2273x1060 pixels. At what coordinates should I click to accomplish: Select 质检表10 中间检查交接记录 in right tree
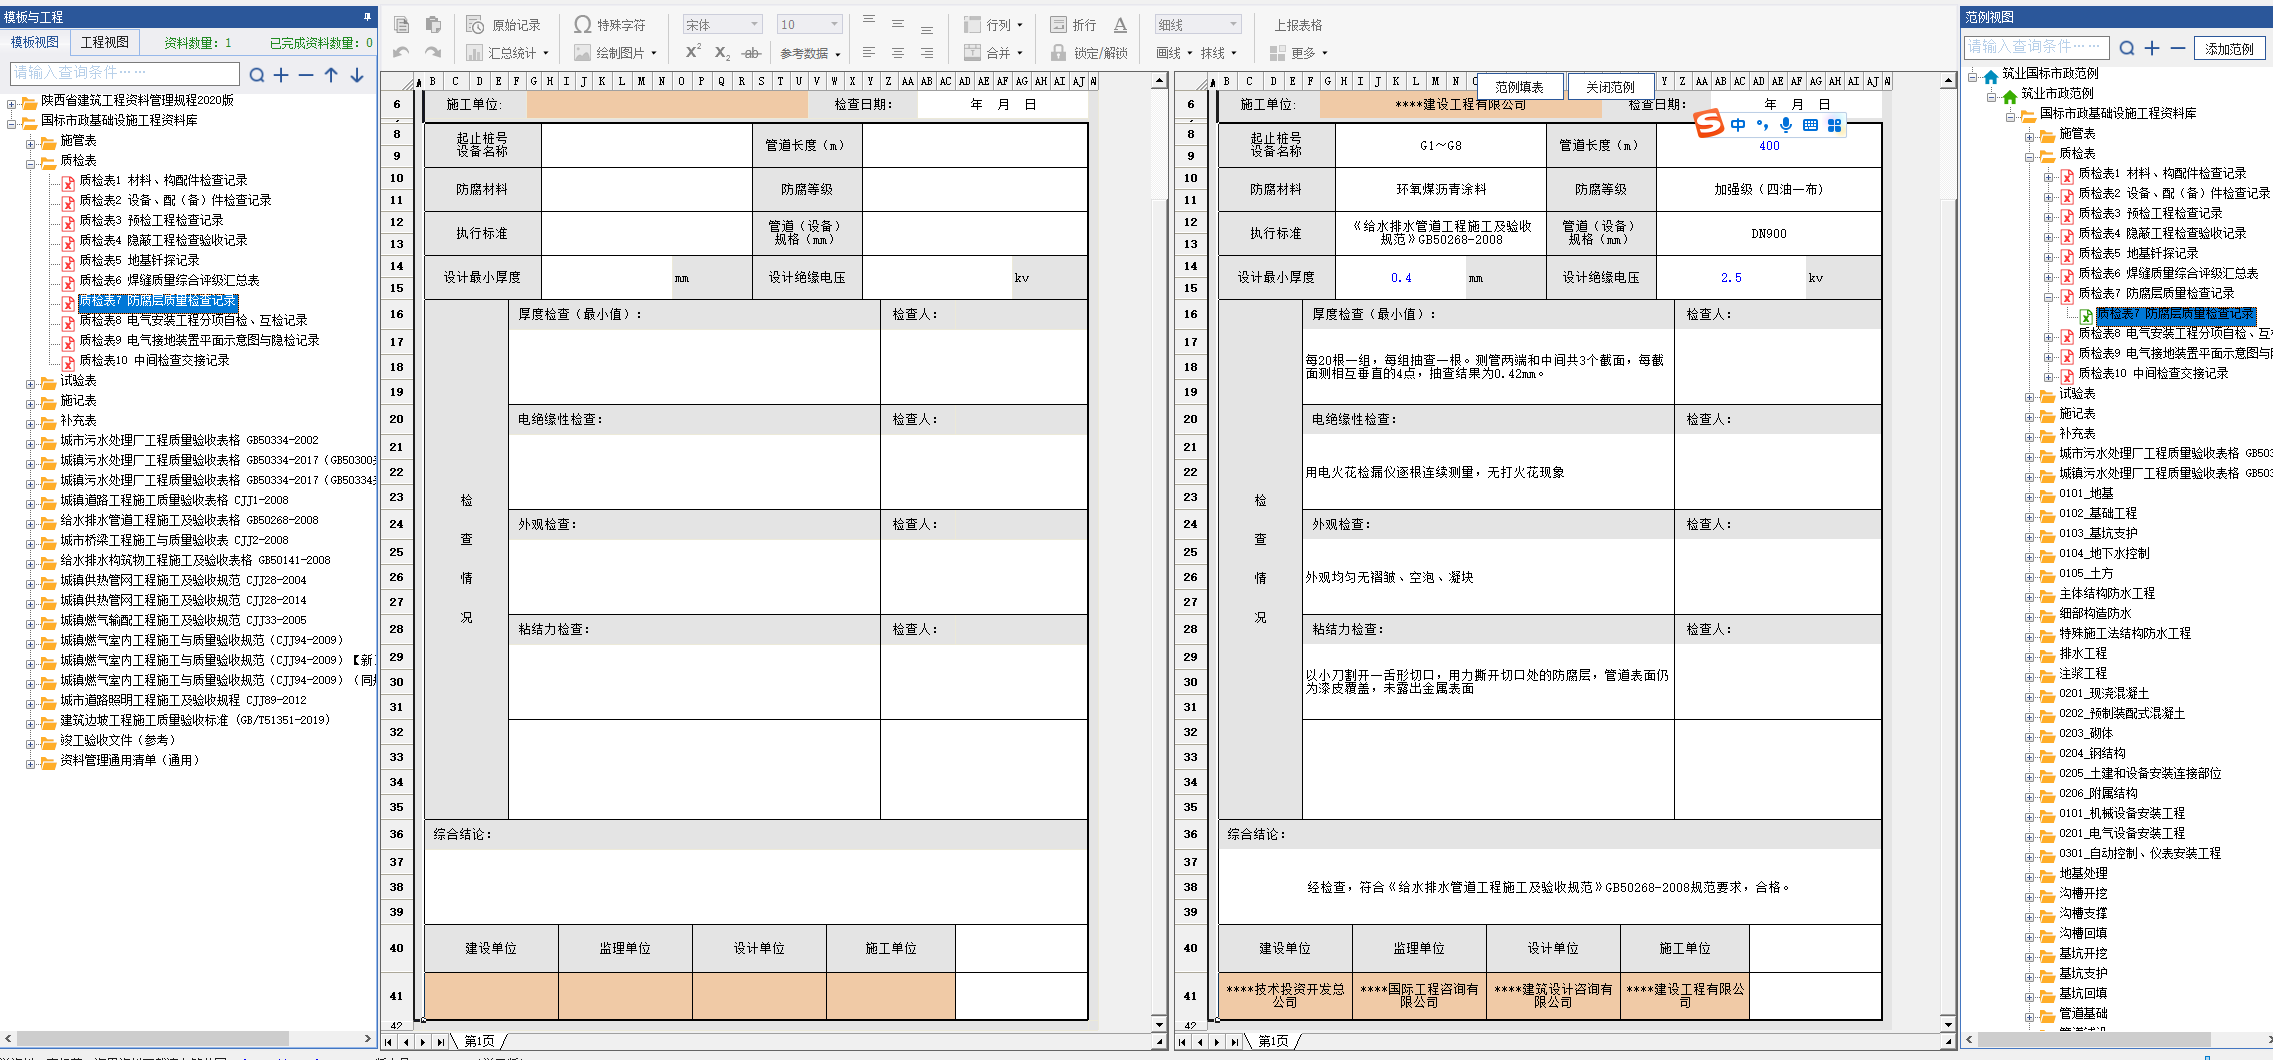pos(2153,373)
